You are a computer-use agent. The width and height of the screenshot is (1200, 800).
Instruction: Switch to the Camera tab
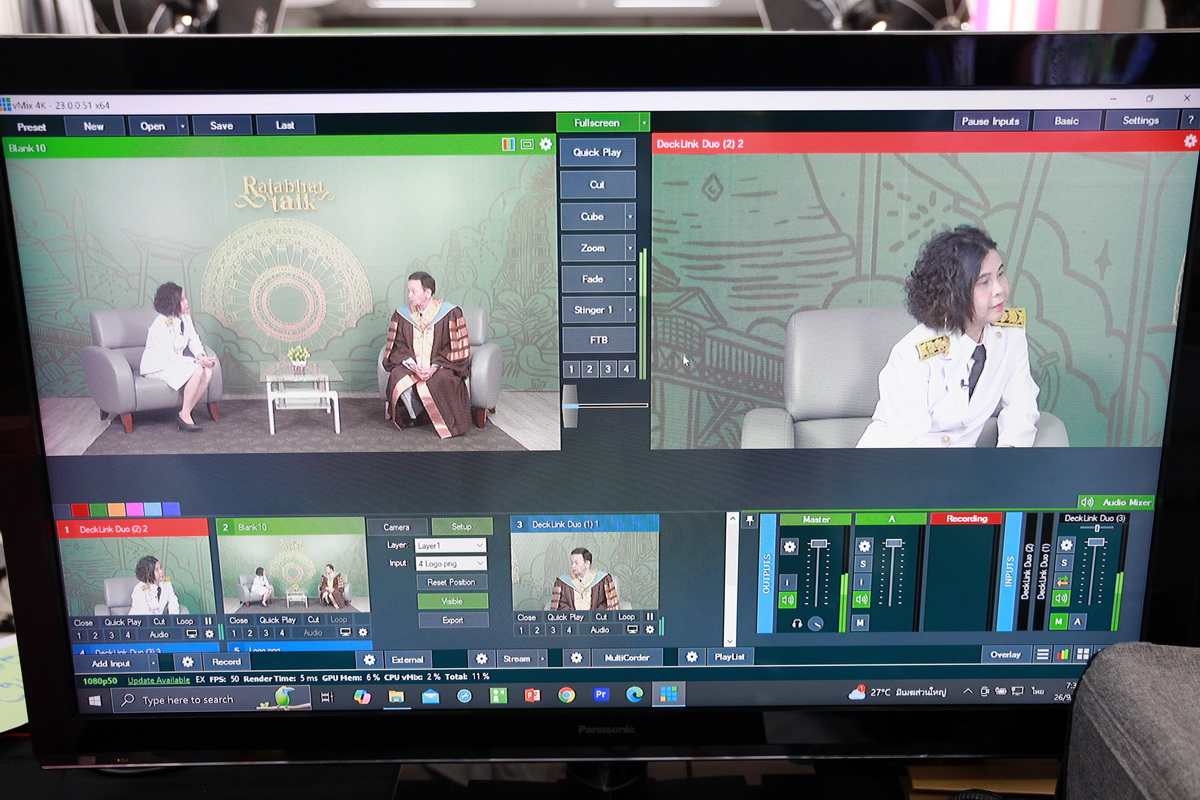(x=396, y=527)
